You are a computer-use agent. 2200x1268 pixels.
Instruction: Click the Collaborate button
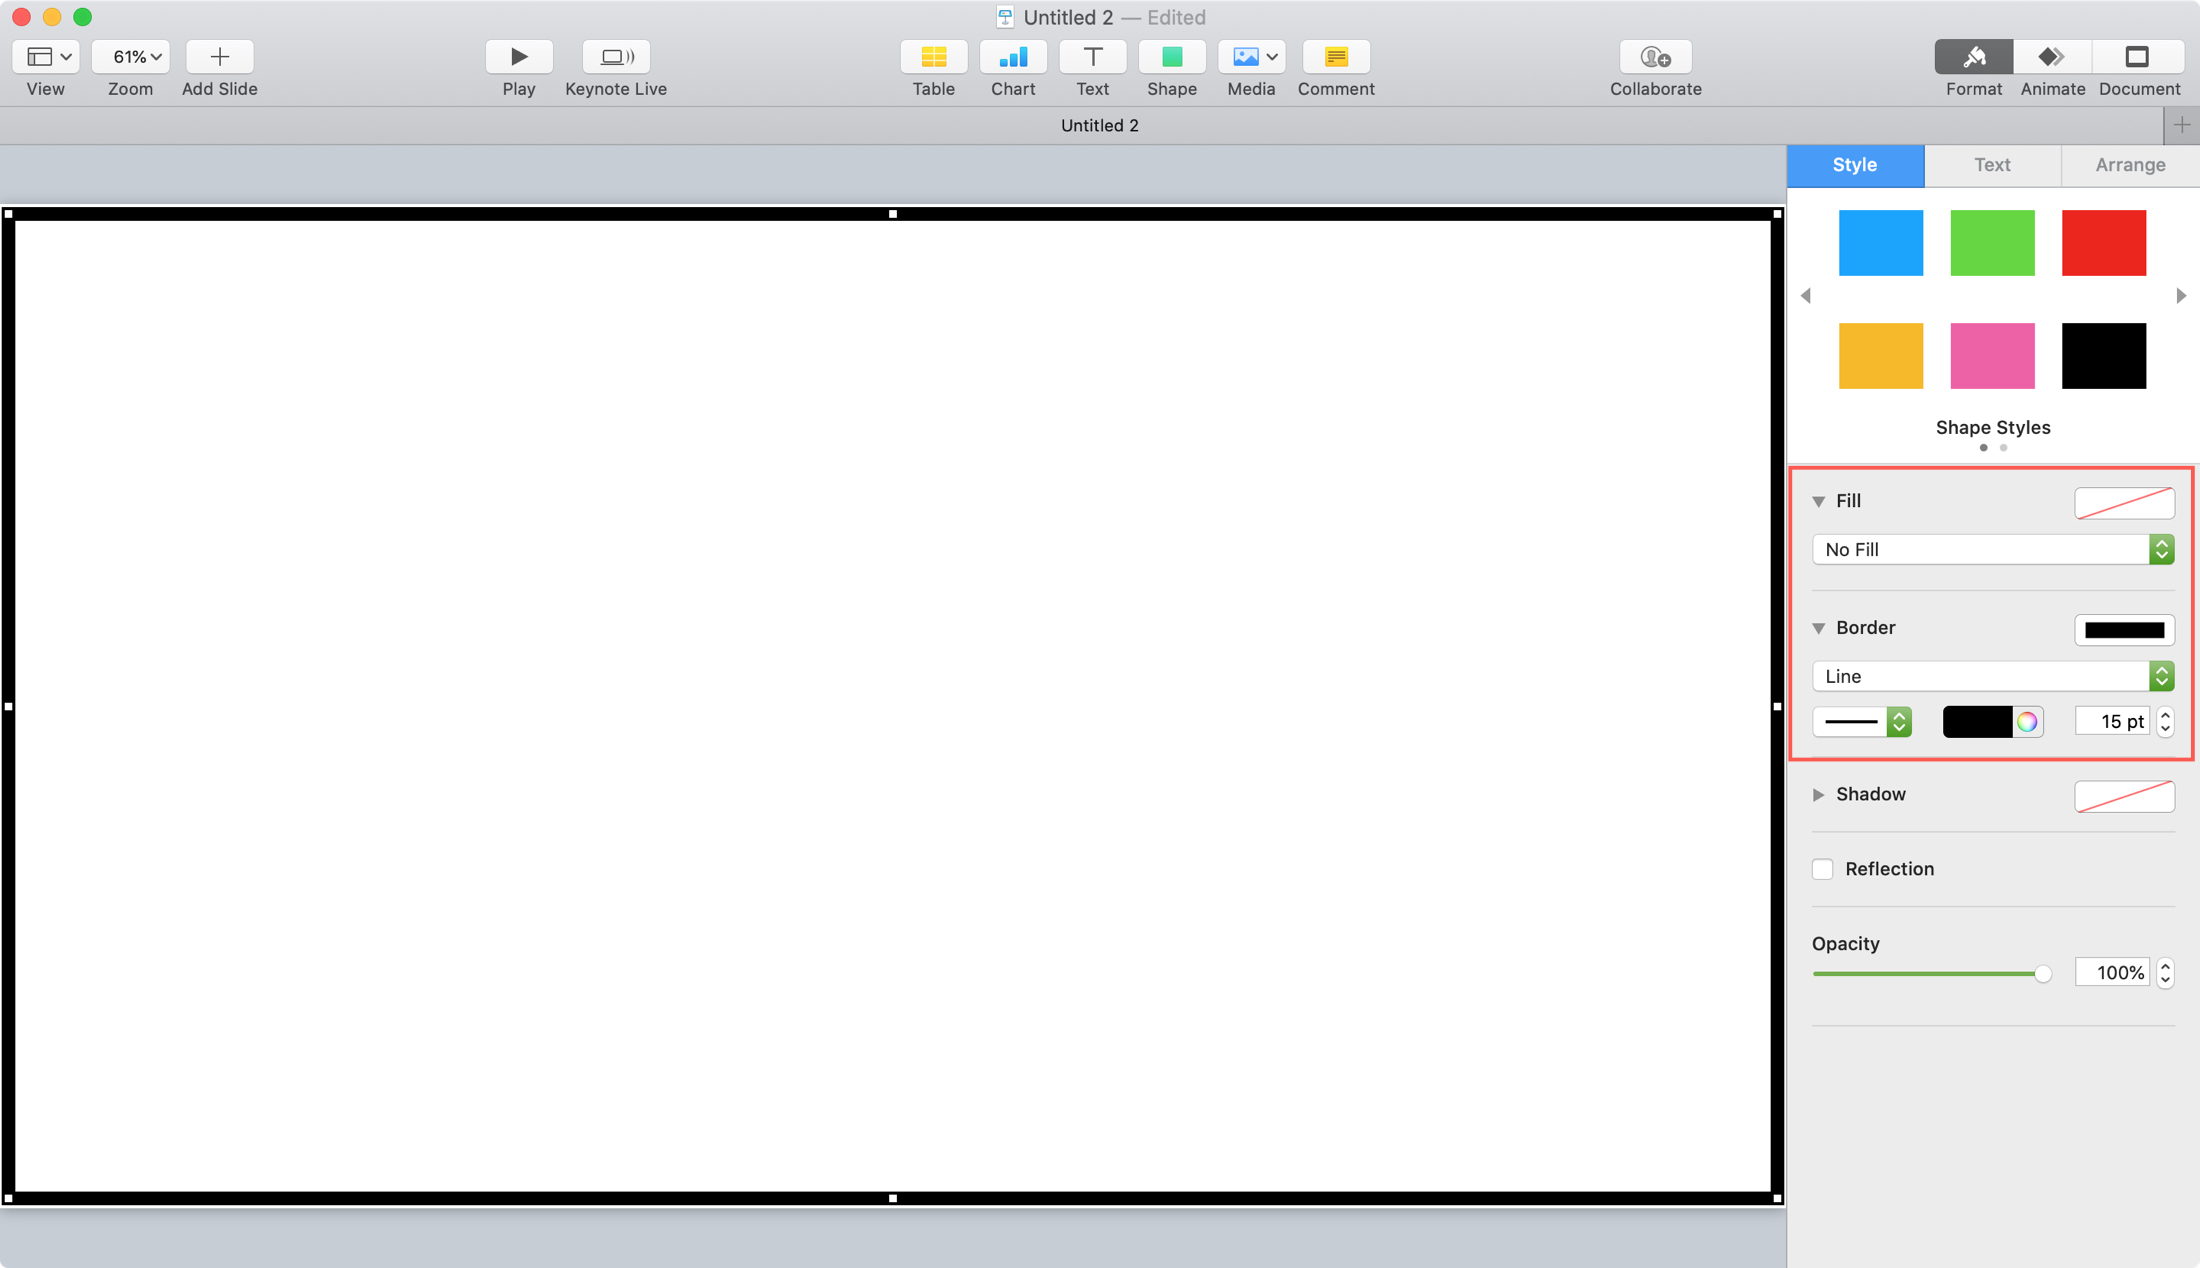1655,57
